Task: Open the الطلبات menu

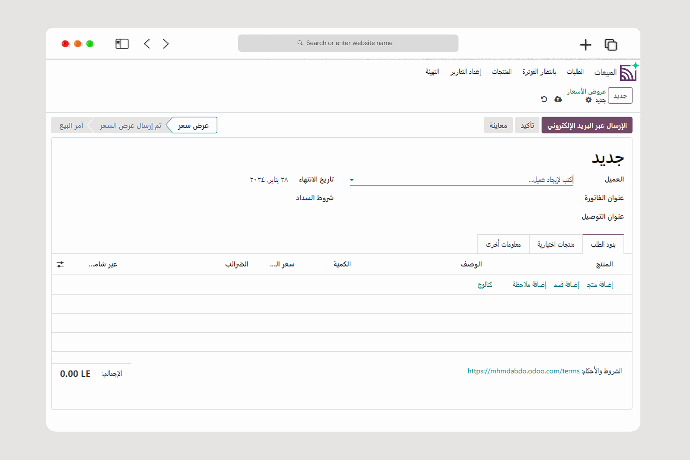Action: pos(575,72)
